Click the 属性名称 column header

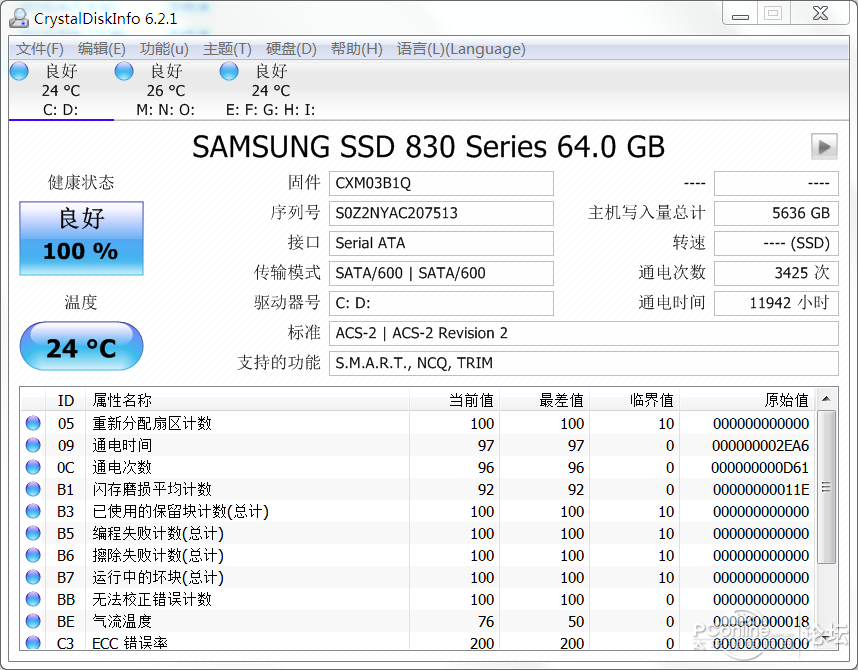[x=247, y=400]
